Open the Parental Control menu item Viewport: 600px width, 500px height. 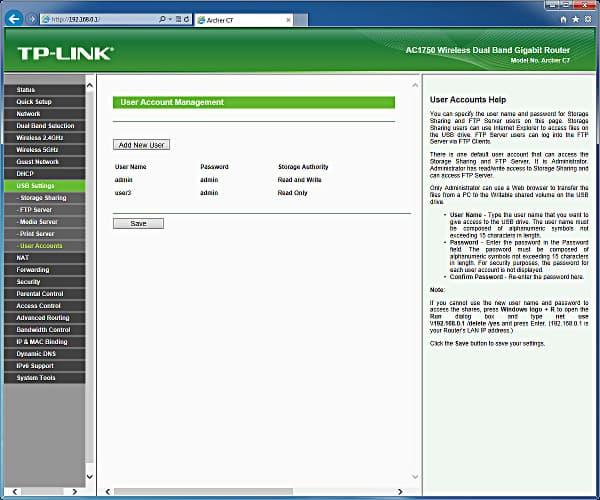coord(45,294)
